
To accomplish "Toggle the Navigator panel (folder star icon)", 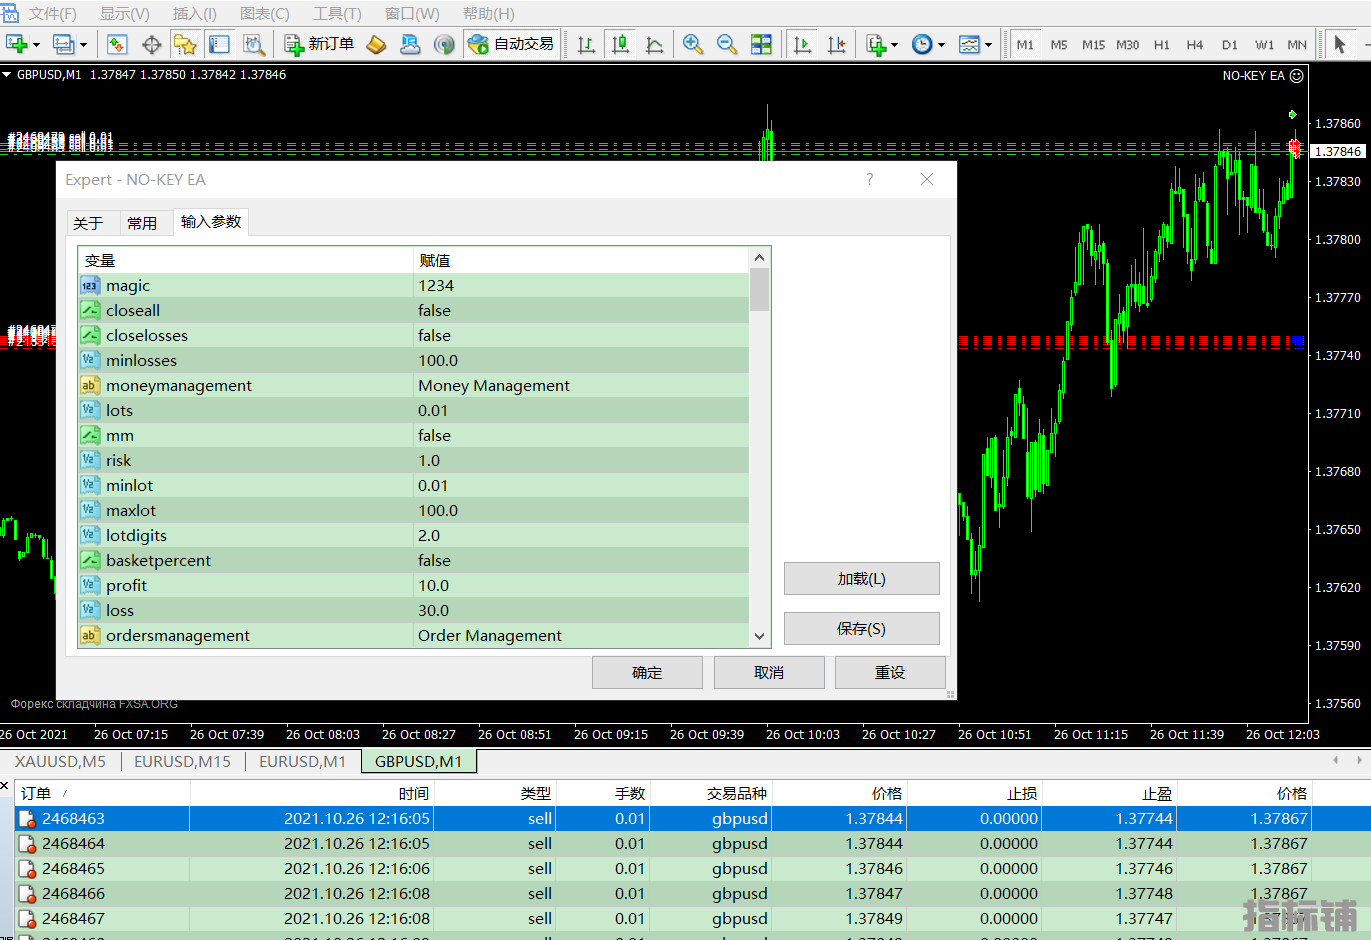I will tap(185, 44).
